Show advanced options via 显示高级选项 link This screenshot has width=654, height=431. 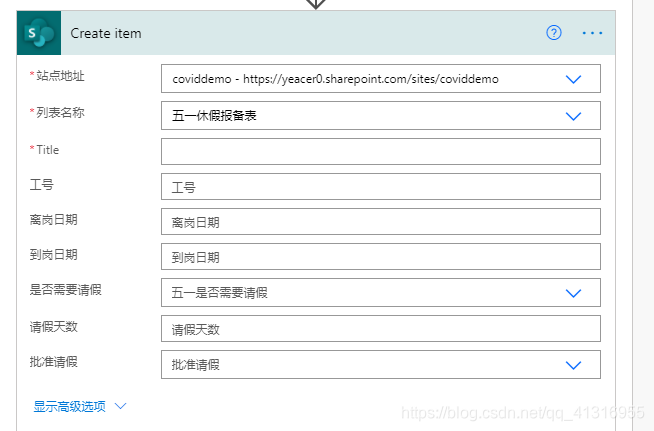pos(69,406)
